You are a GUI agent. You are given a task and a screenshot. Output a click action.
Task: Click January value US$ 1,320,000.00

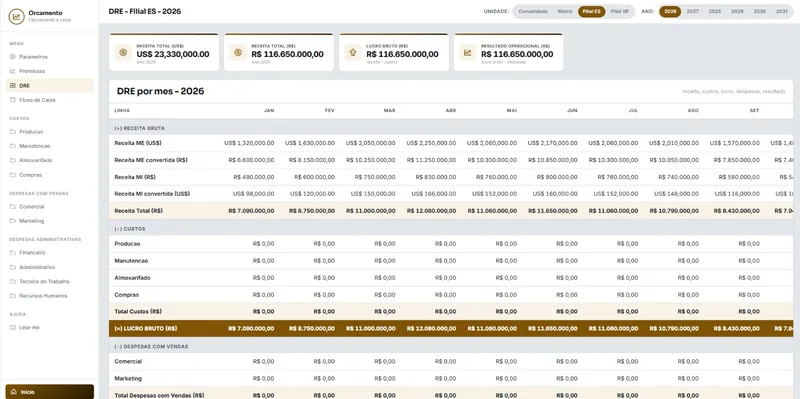pyautogui.click(x=249, y=143)
